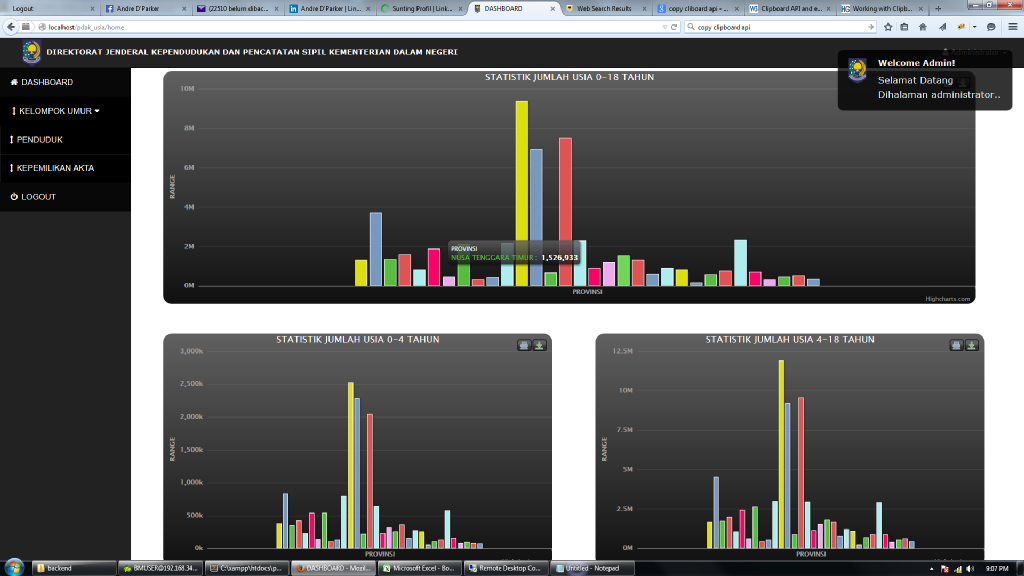Click the ministry logo in header
The width and height of the screenshot is (1024, 576).
(32, 52)
